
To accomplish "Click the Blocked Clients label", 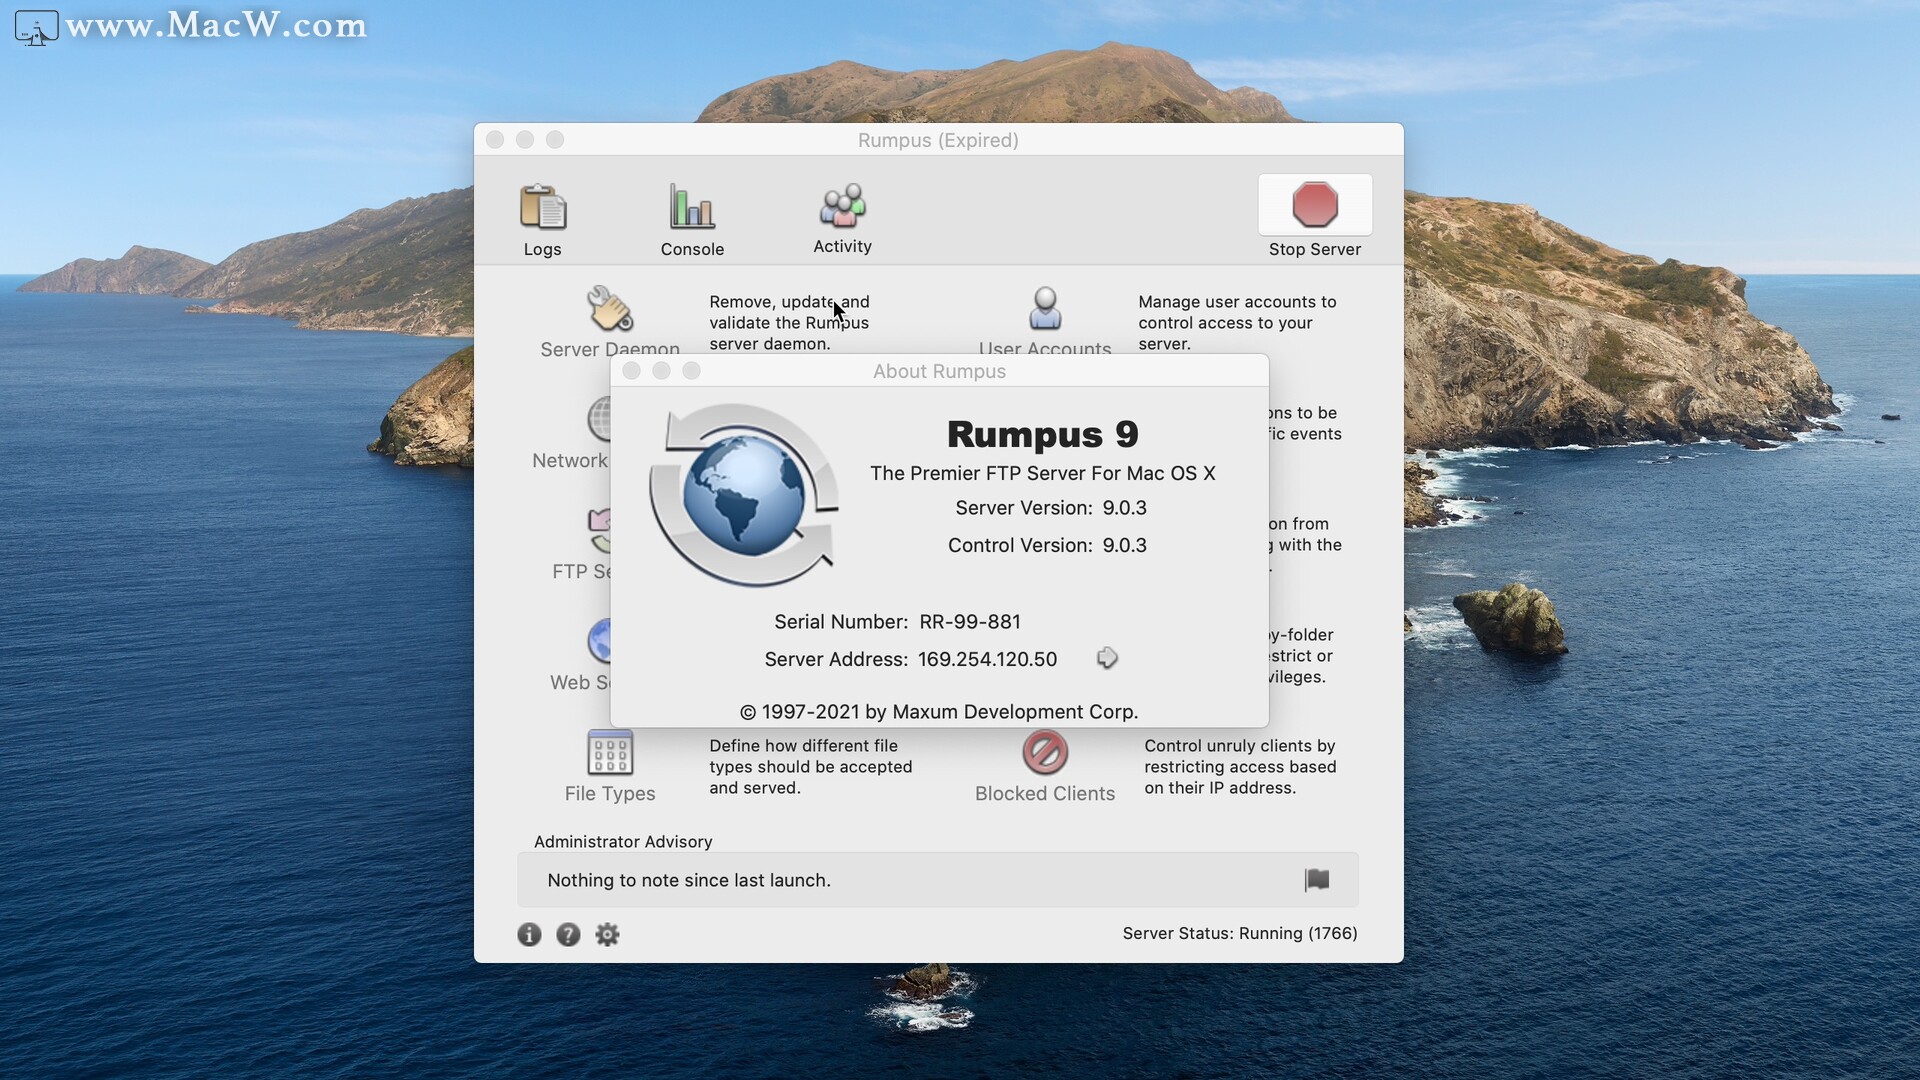I will (x=1045, y=793).
